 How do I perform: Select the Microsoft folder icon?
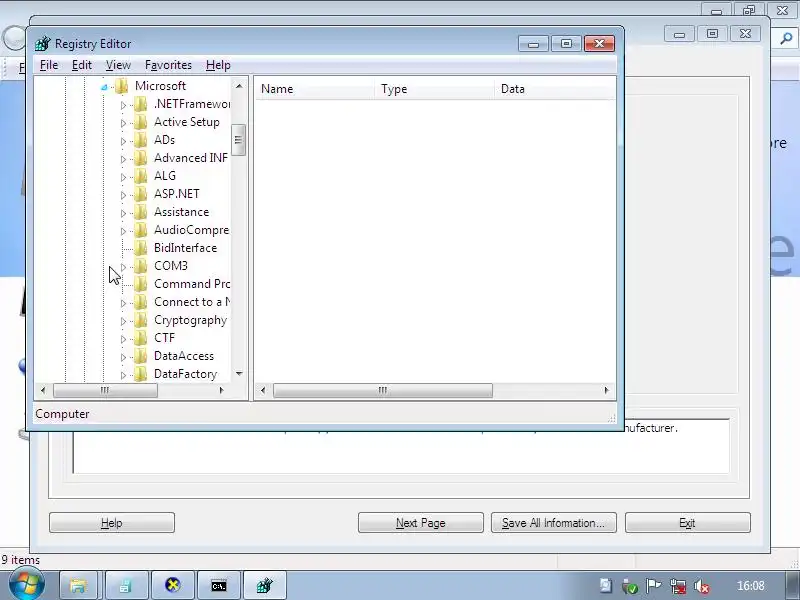tap(121, 86)
